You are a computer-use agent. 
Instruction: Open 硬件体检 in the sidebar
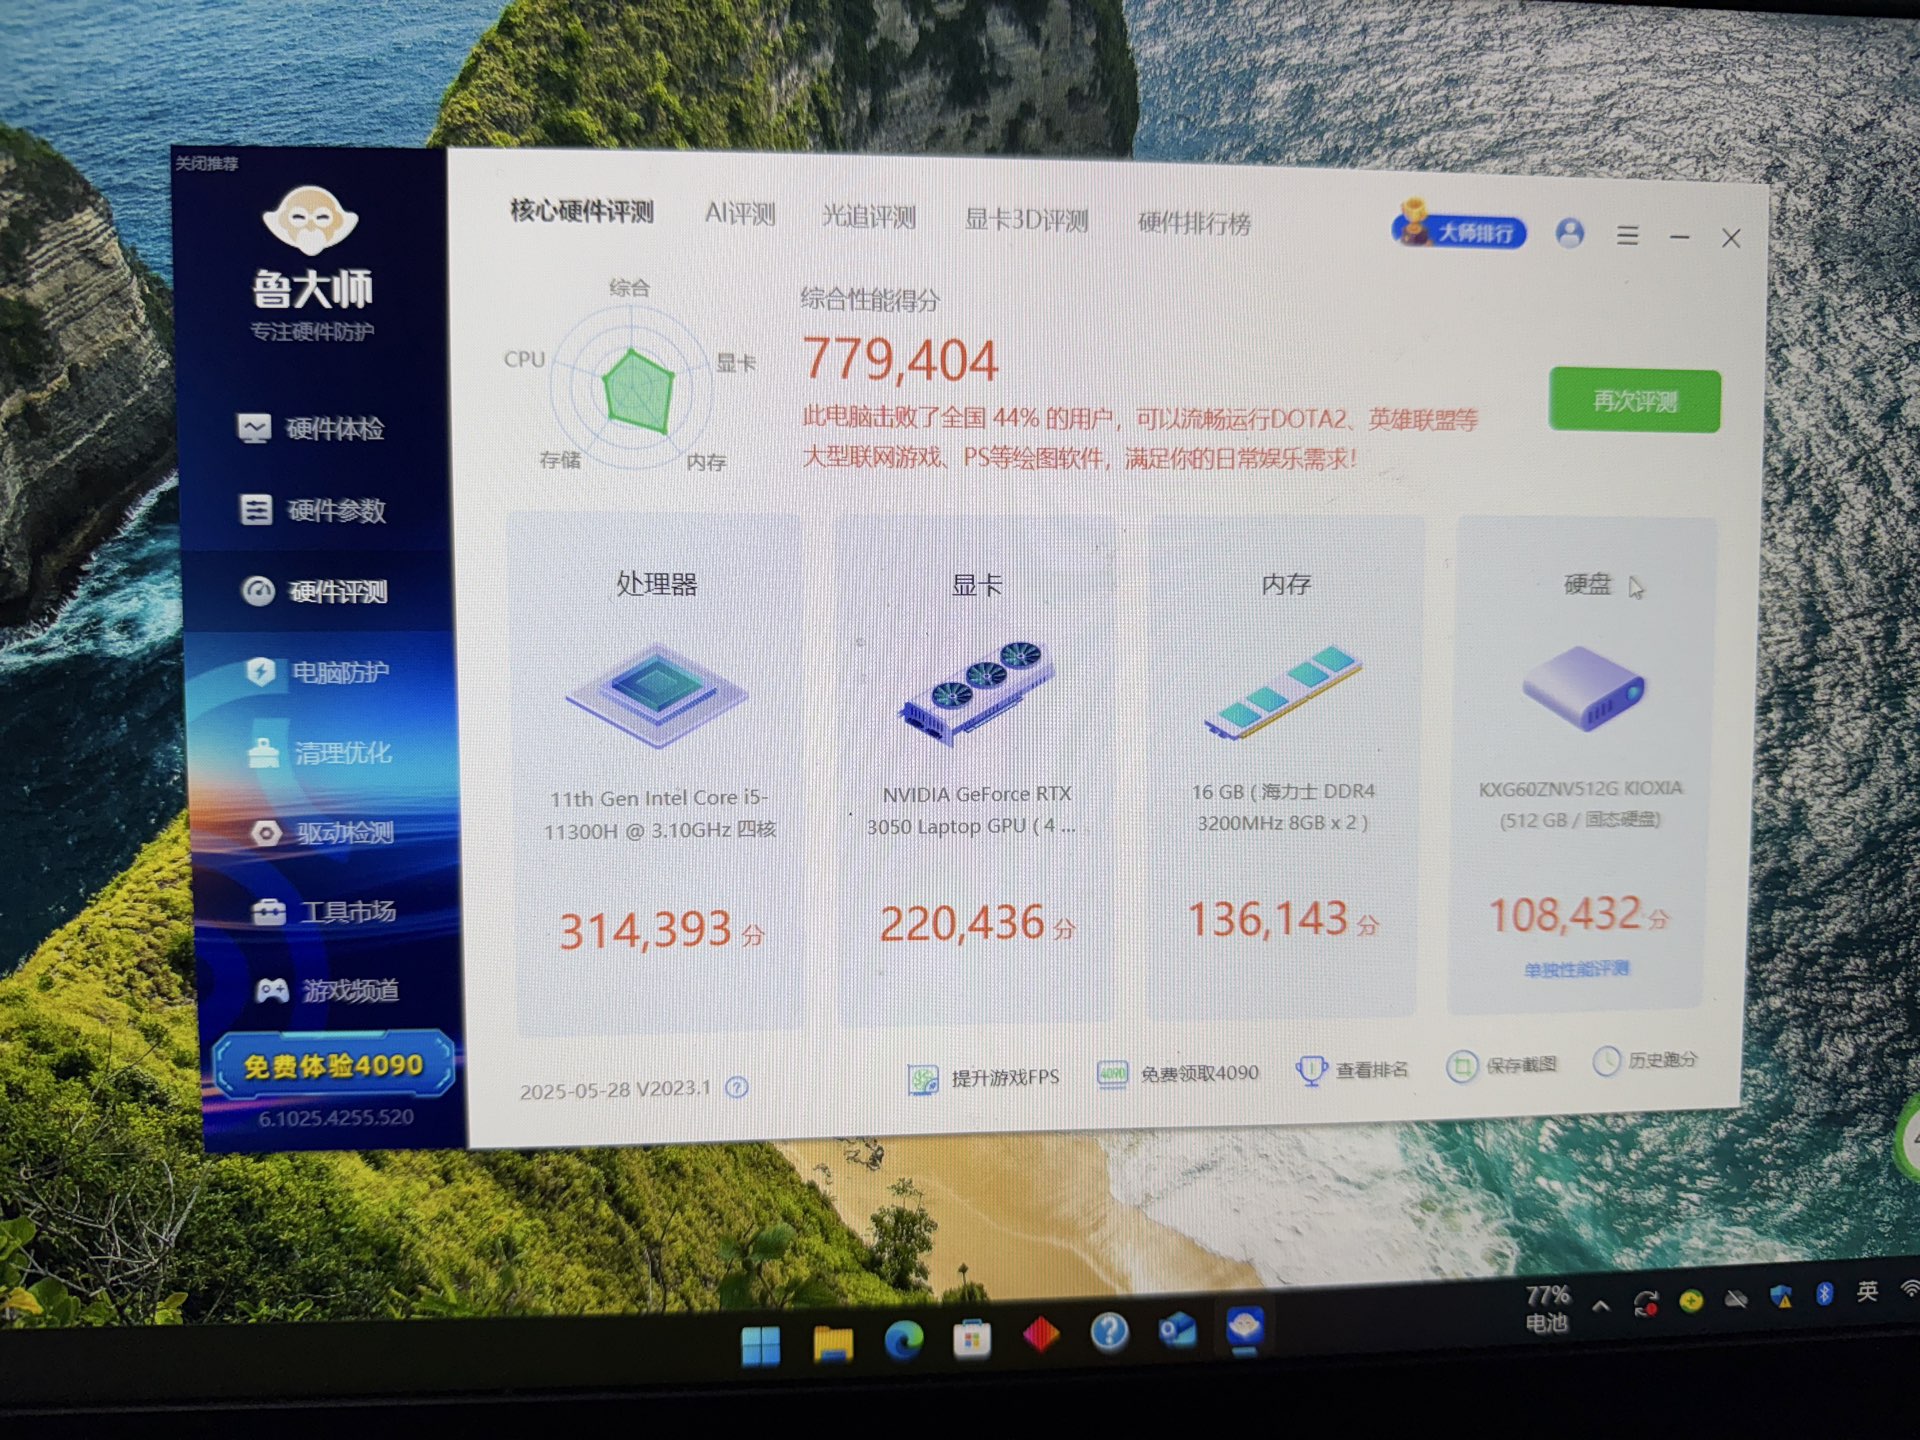pos(311,429)
